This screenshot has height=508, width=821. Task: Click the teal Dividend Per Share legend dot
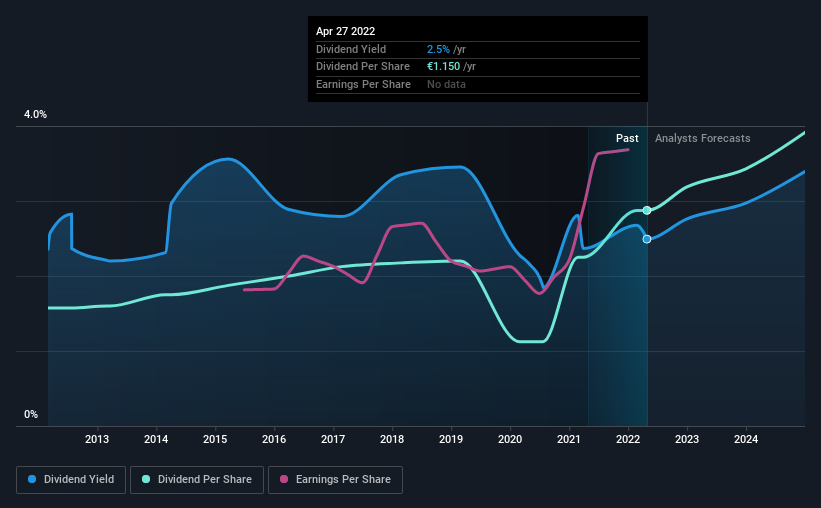coord(146,479)
